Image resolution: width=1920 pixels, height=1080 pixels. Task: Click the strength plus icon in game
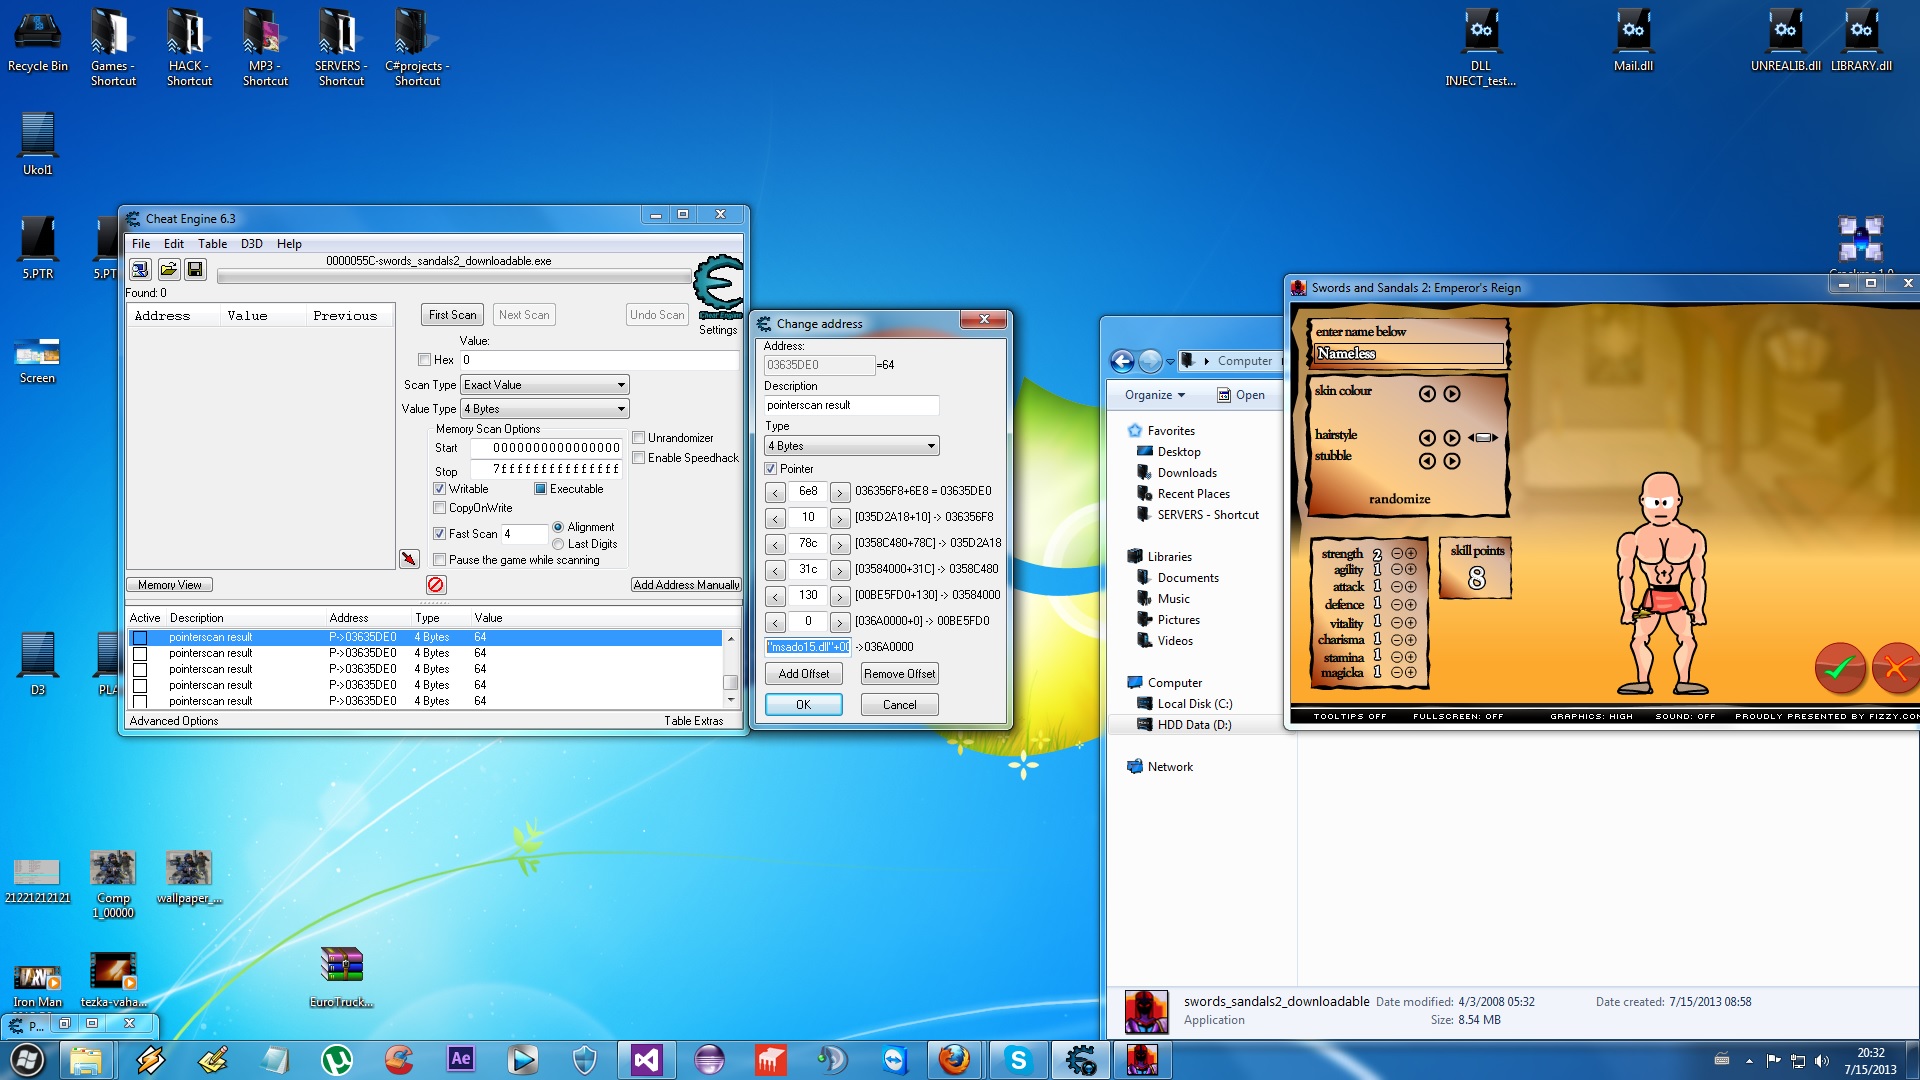tap(1411, 553)
